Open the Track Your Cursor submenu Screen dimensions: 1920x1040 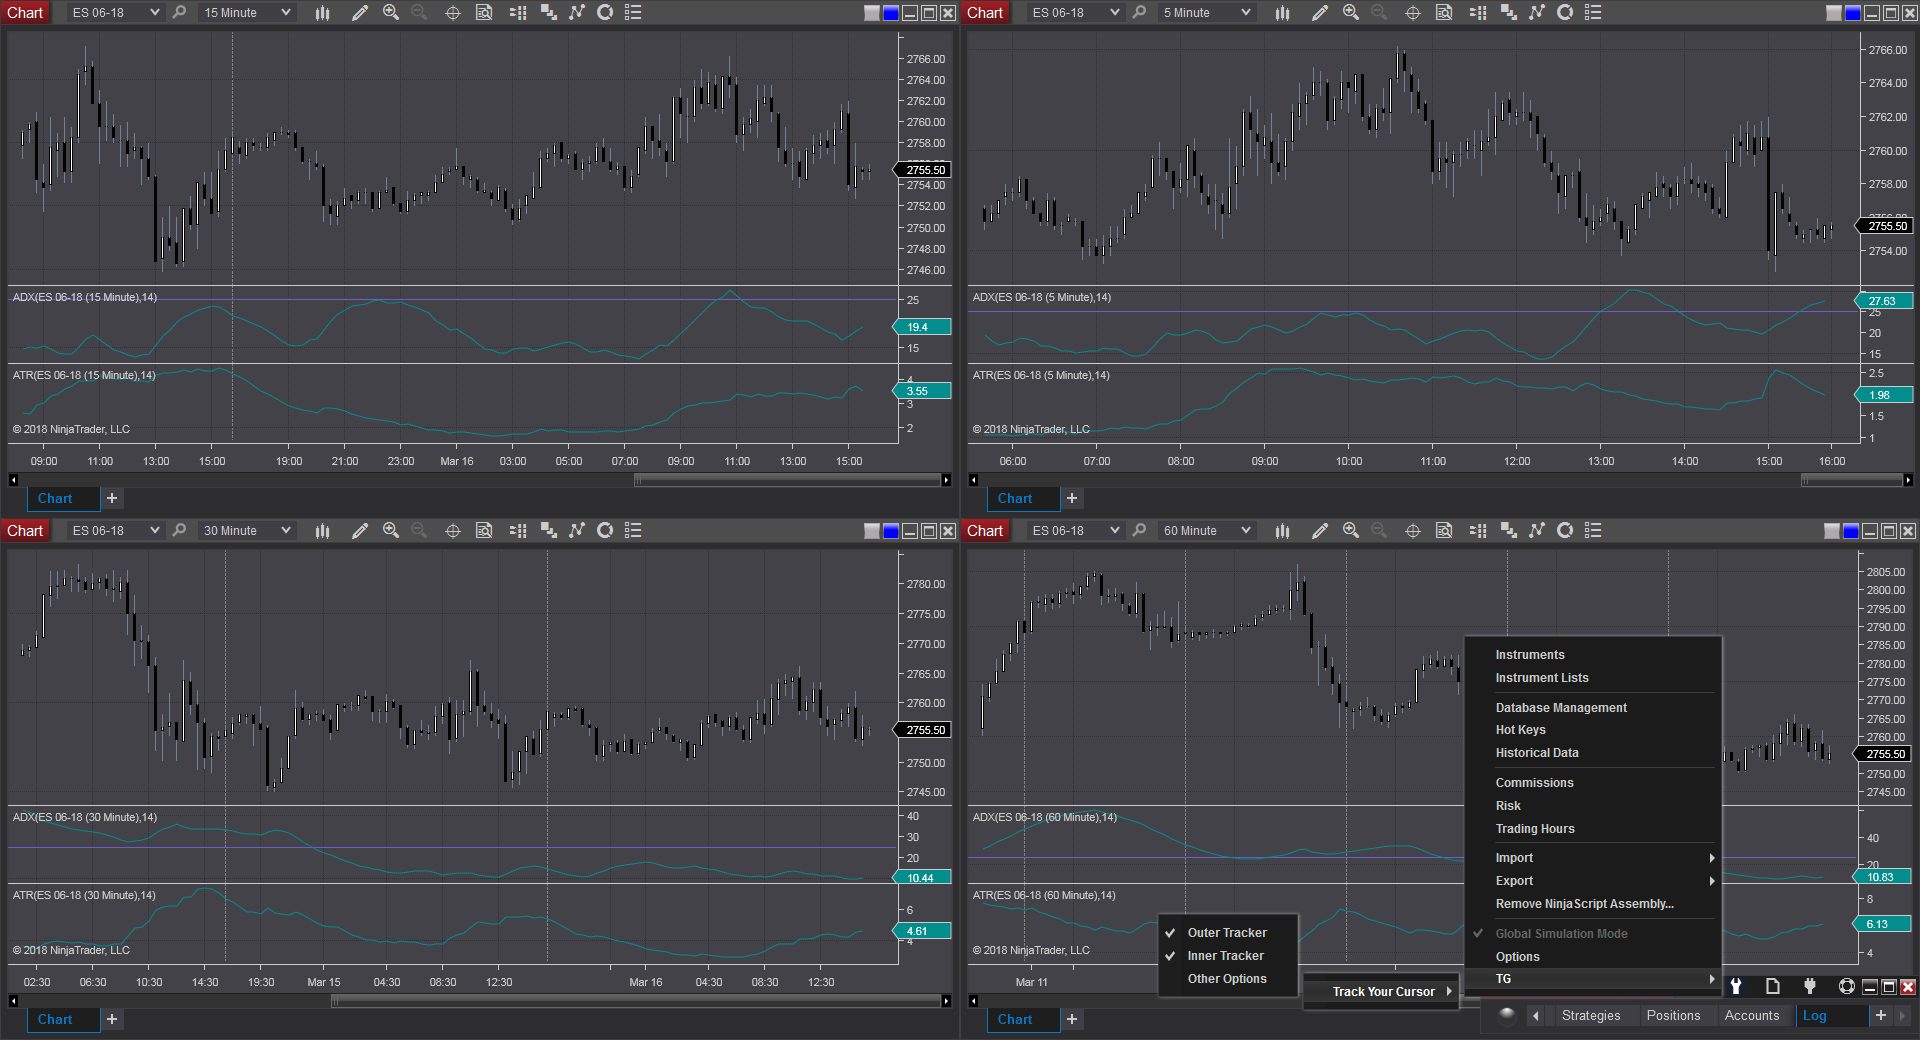pyautogui.click(x=1382, y=992)
